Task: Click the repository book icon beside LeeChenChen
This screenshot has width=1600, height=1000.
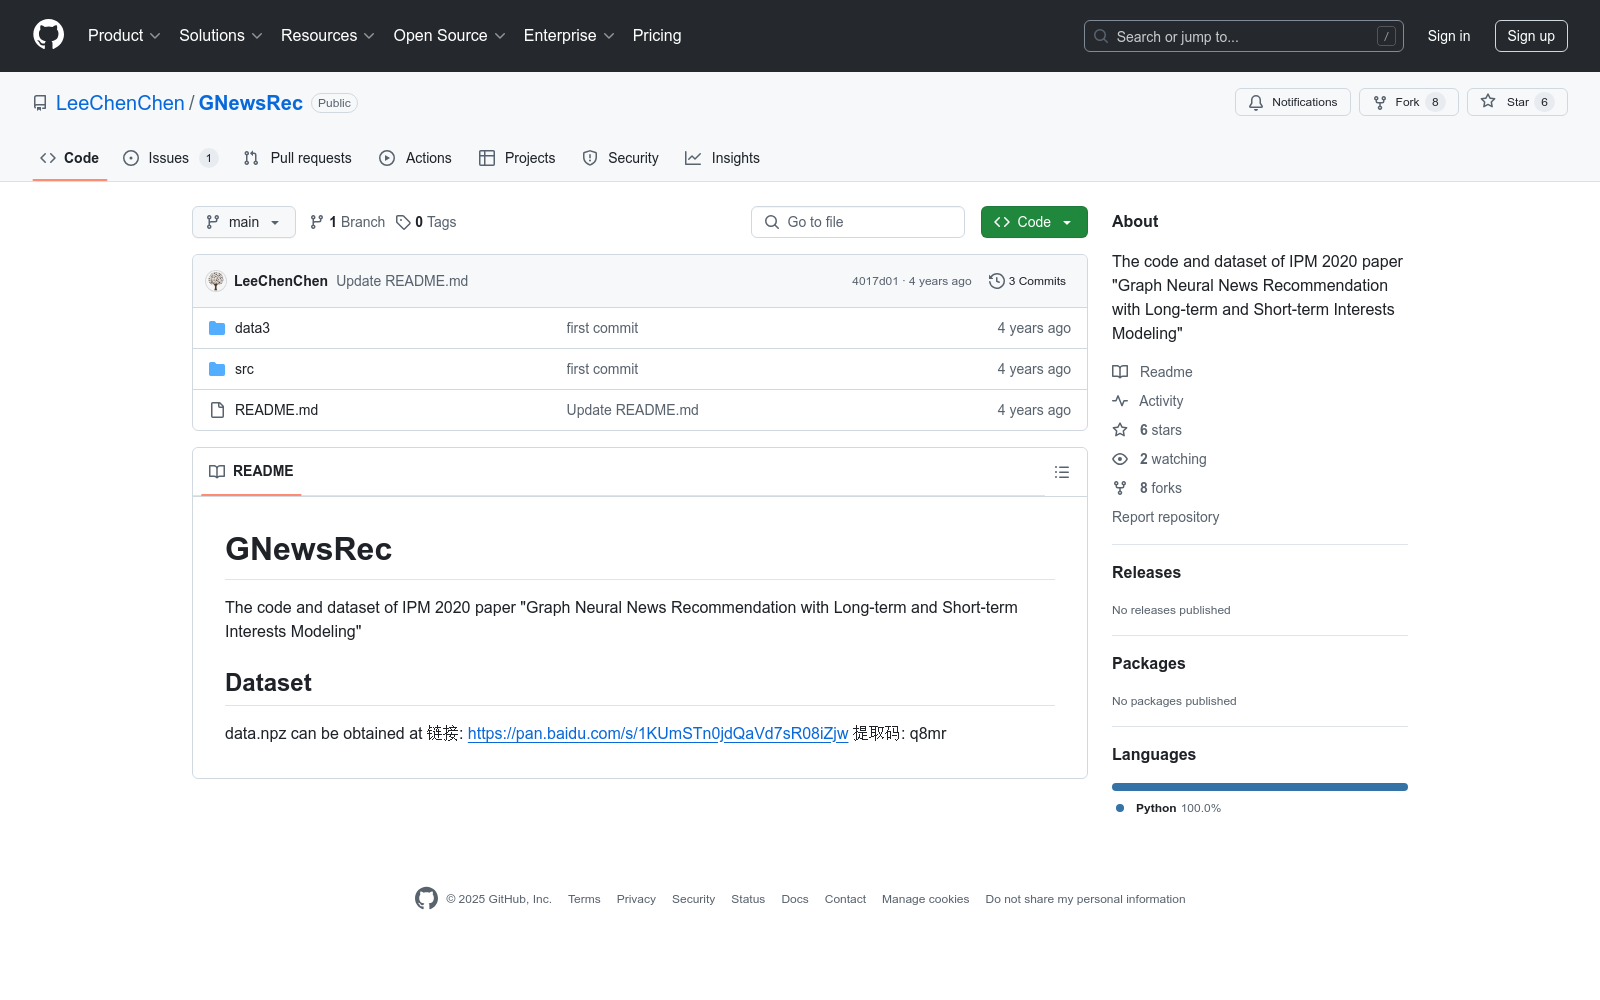Action: point(40,103)
